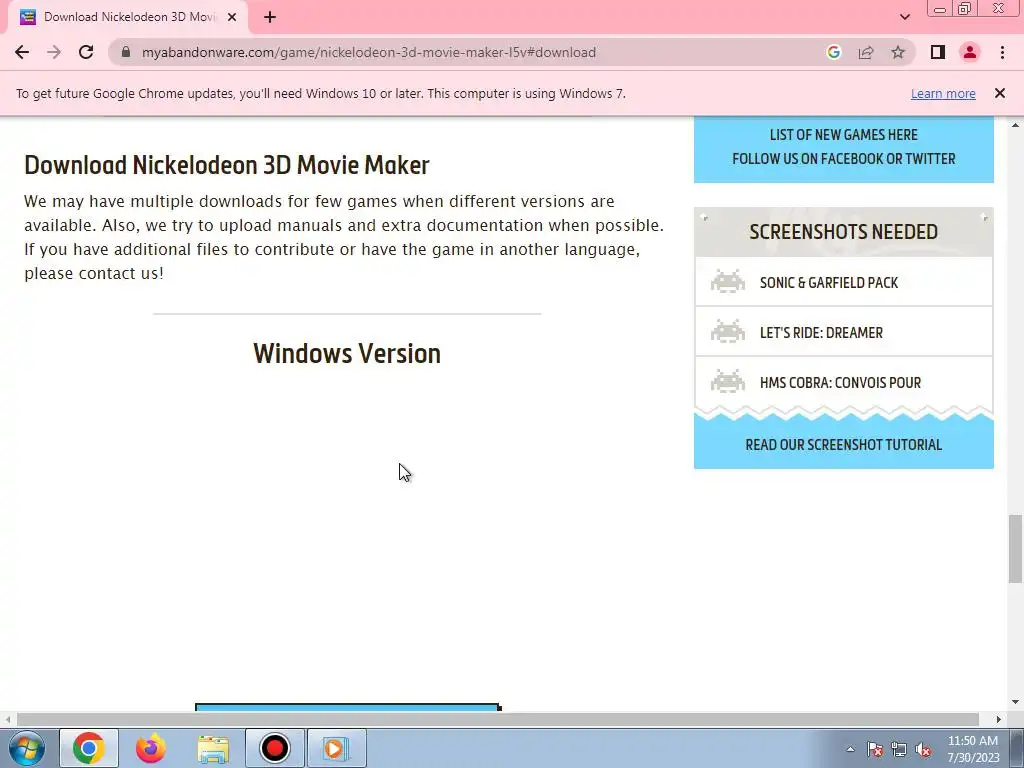The image size is (1024, 768).
Task: Open the Learn more link
Action: 943,93
